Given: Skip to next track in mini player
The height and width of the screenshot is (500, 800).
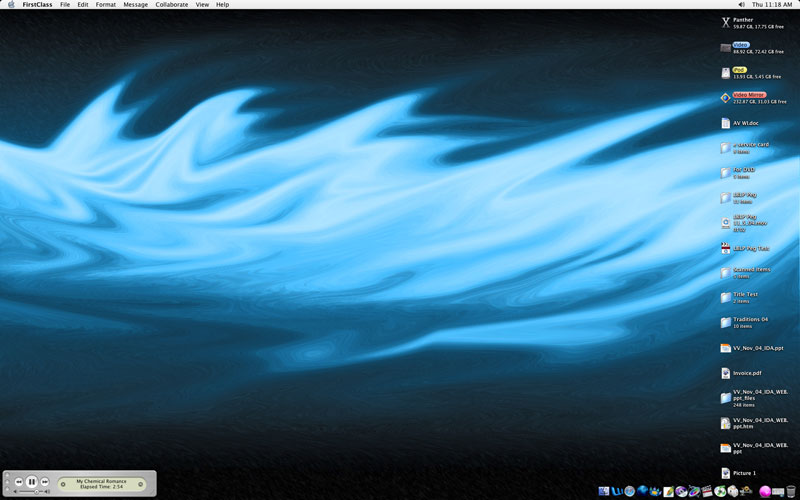Looking at the screenshot, I should click(x=45, y=482).
